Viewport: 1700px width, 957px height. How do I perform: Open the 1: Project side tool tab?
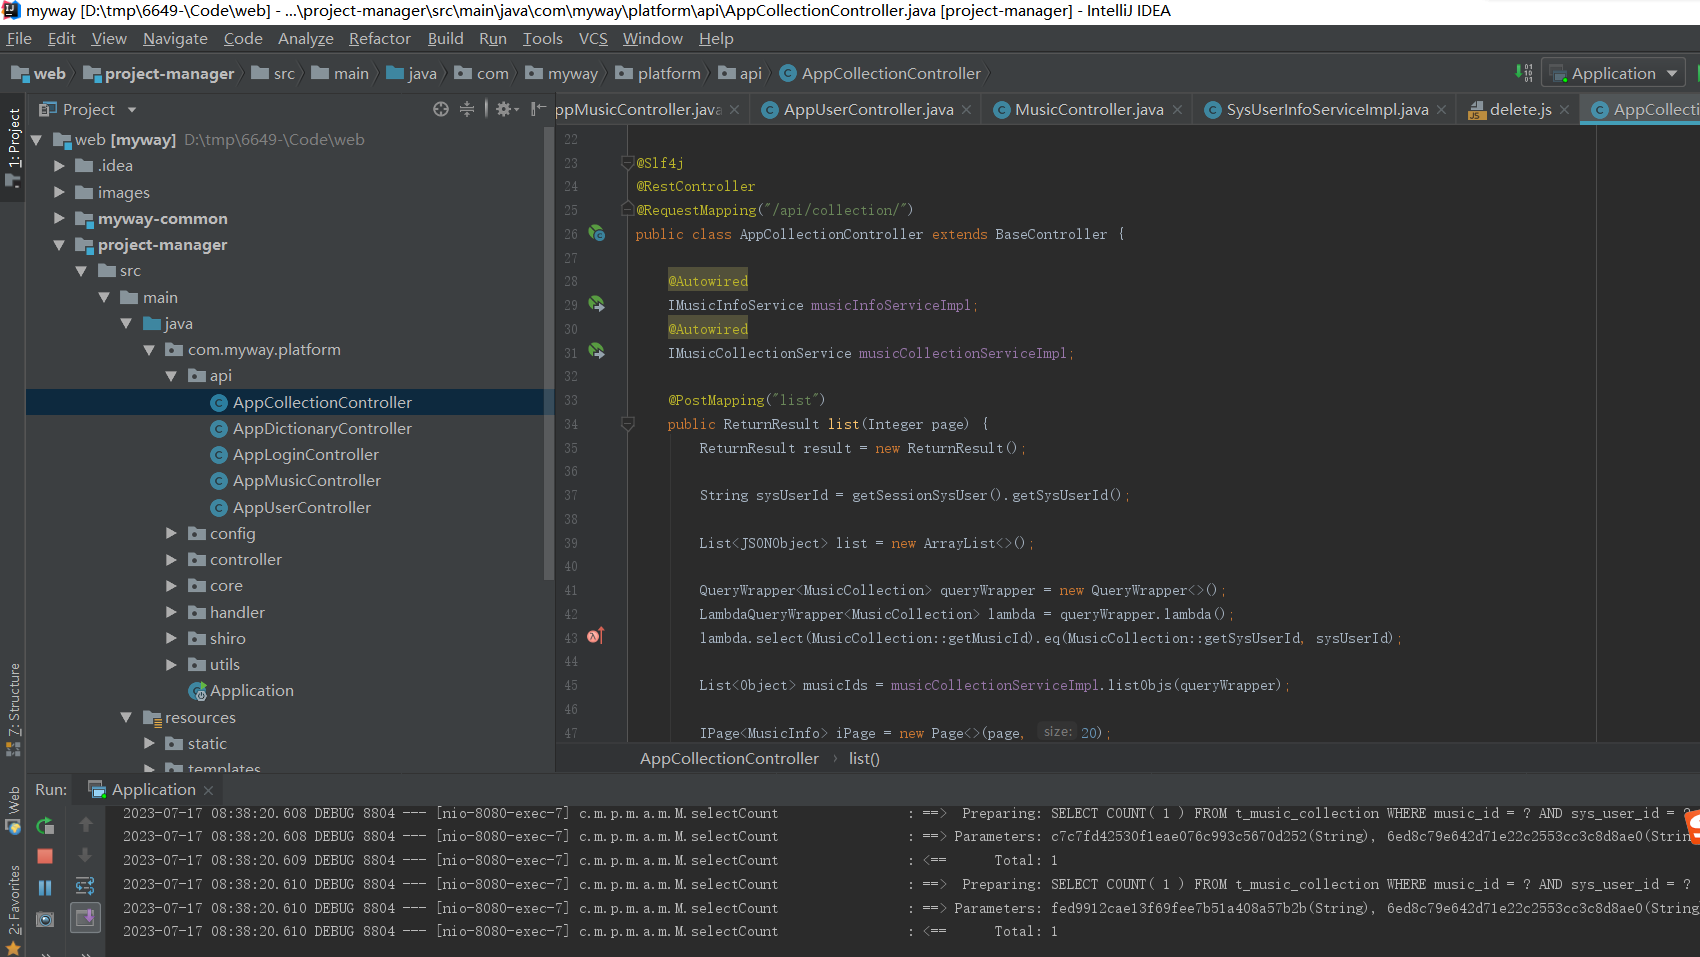coord(13,147)
